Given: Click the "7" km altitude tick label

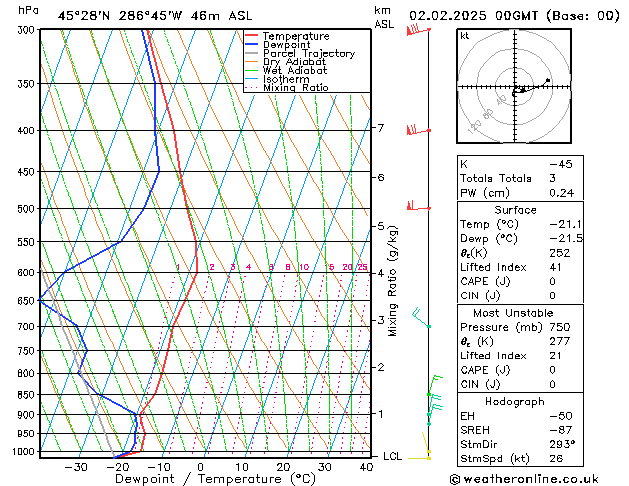Looking at the screenshot, I should pos(380,128).
